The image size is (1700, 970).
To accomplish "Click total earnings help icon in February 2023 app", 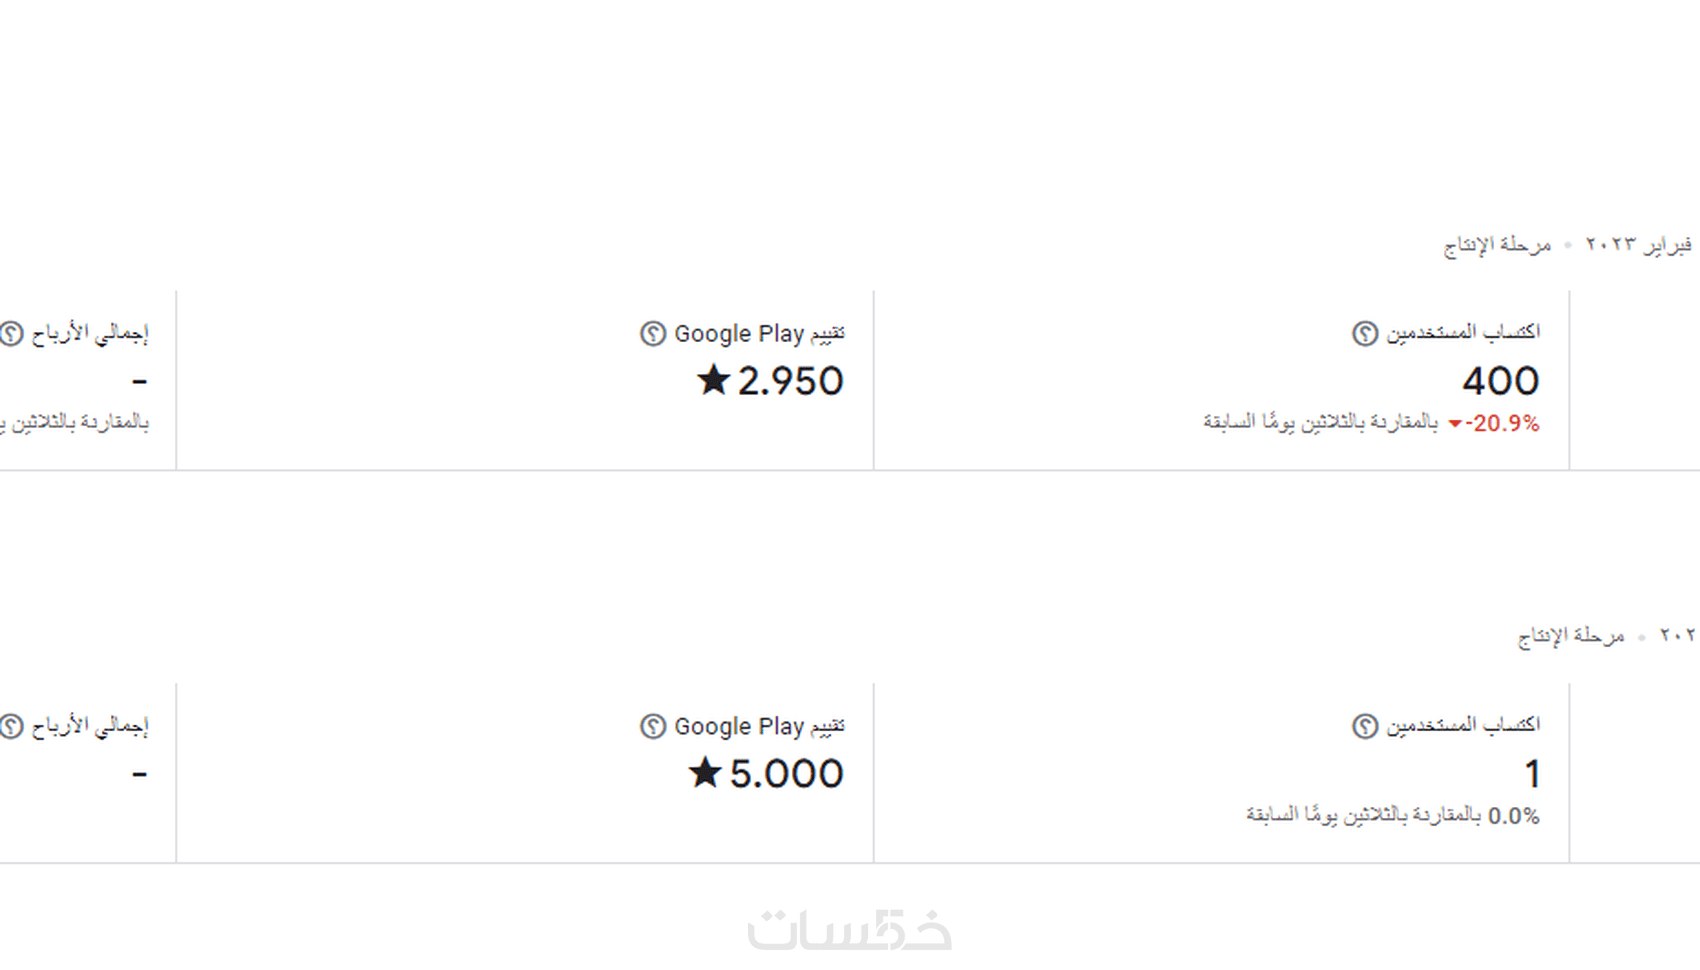I will coord(12,333).
